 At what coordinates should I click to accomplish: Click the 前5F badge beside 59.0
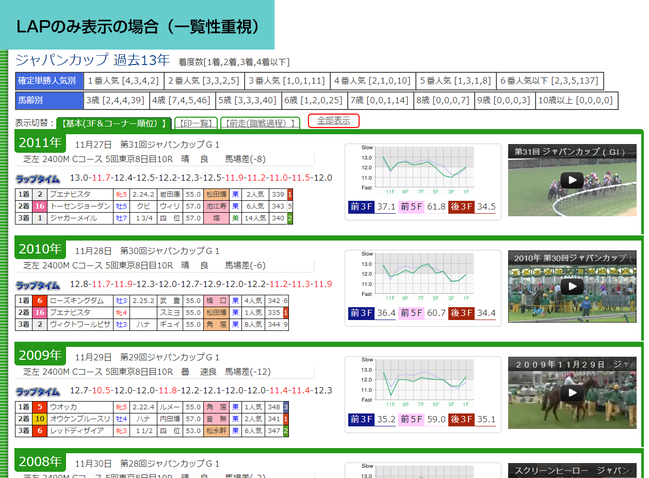point(411,419)
